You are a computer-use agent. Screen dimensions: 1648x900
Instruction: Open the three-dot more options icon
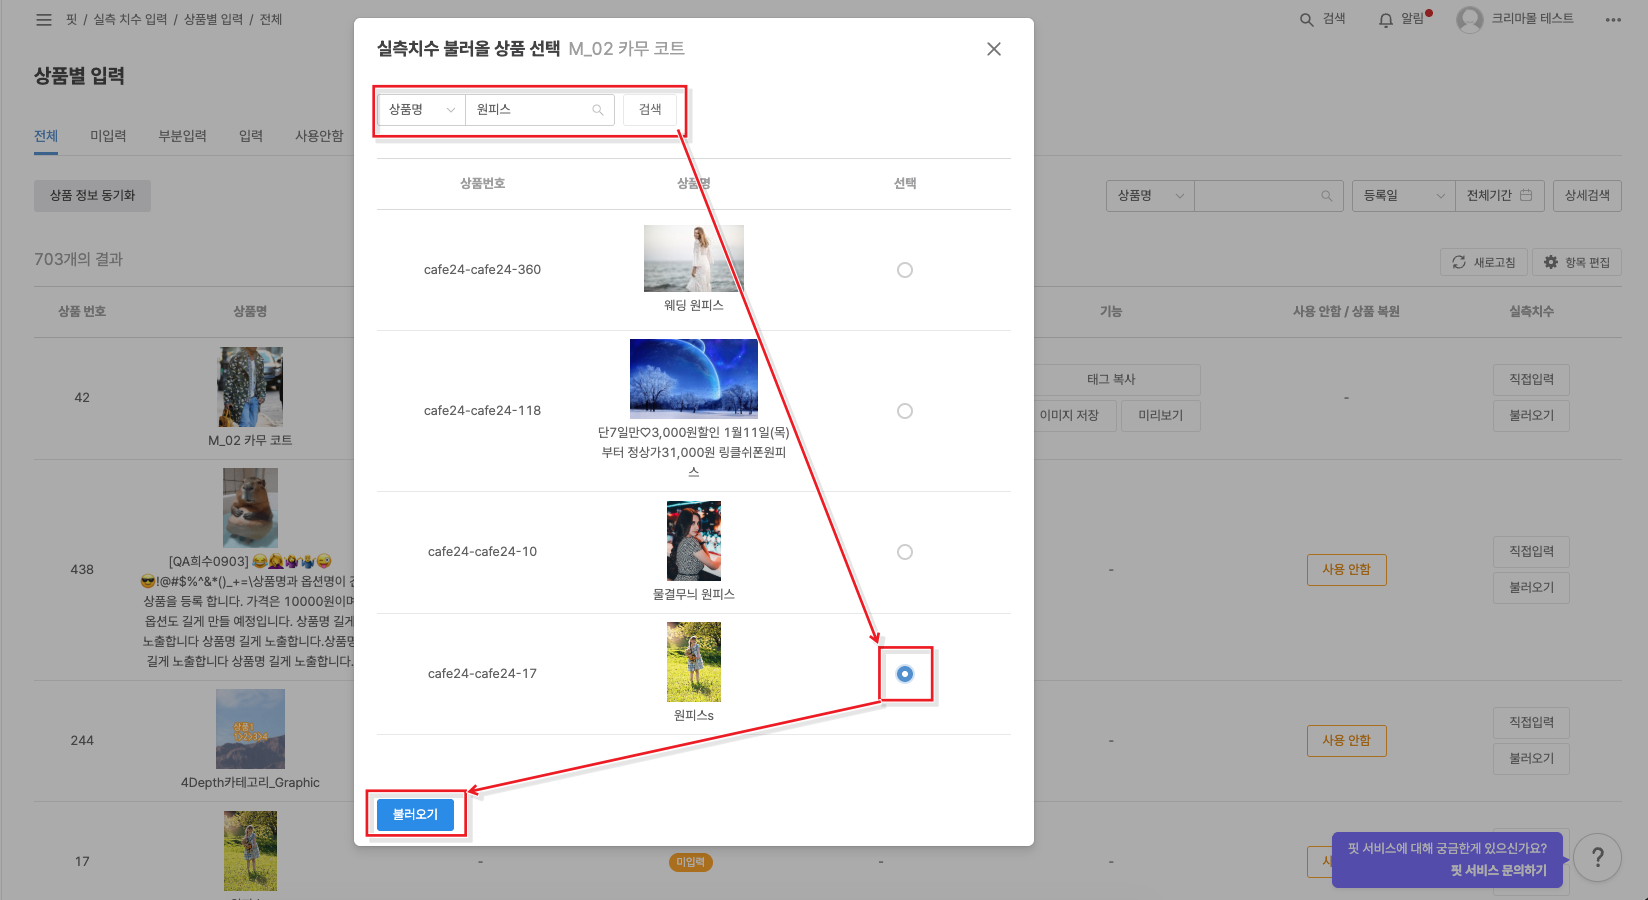1612,20
